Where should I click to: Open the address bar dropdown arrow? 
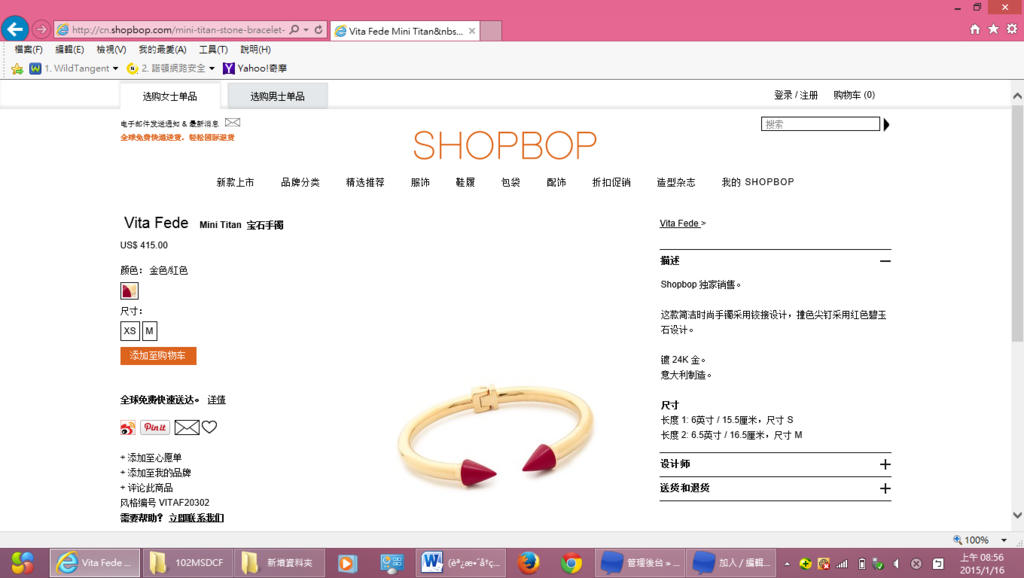306,29
